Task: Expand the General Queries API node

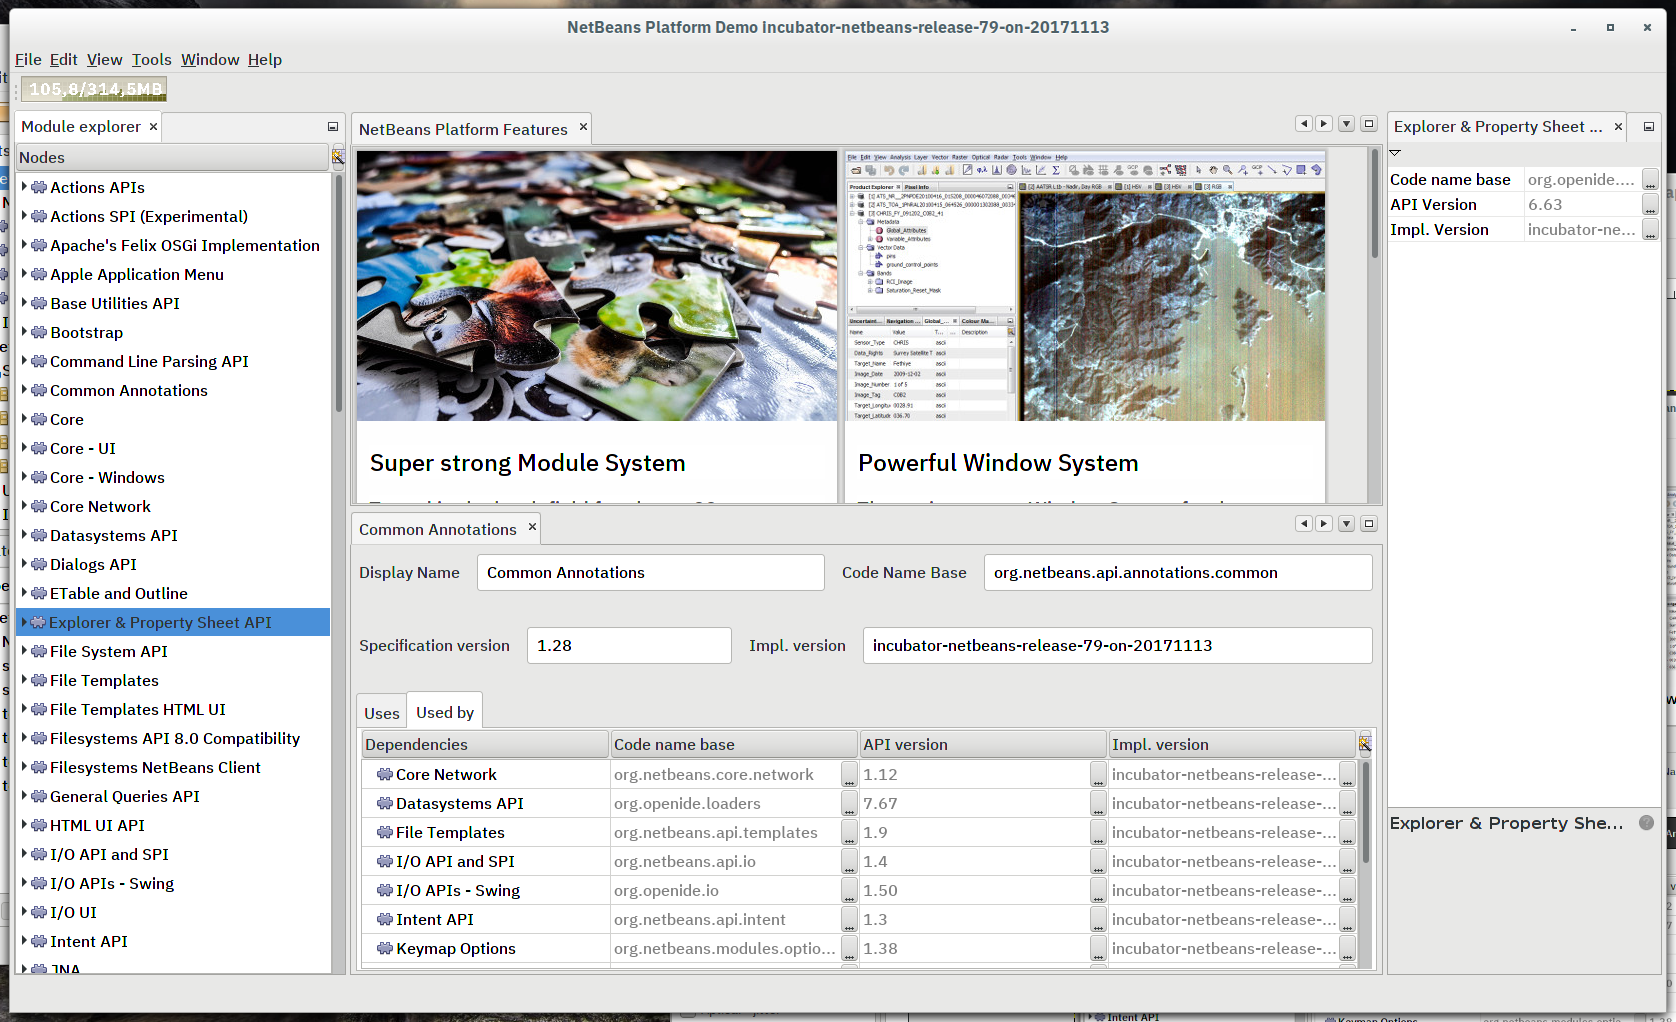Action: click(x=24, y=796)
